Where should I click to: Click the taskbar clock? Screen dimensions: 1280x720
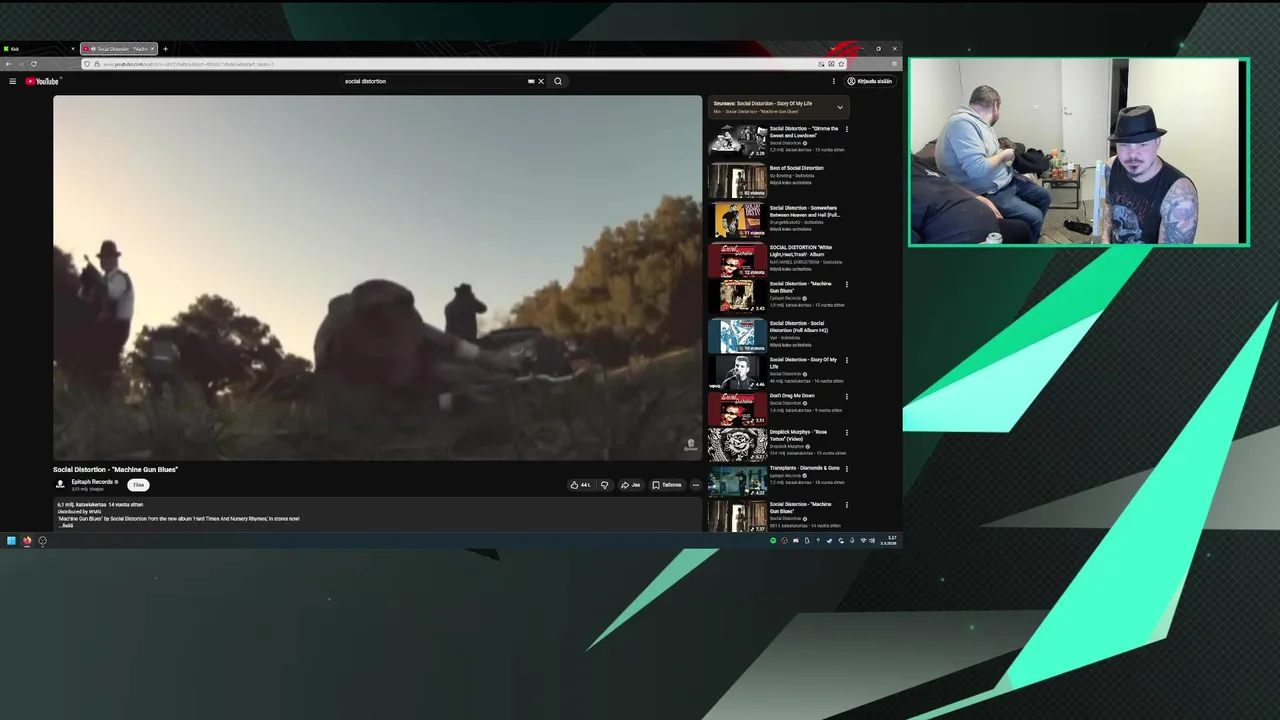pyautogui.click(x=890, y=540)
